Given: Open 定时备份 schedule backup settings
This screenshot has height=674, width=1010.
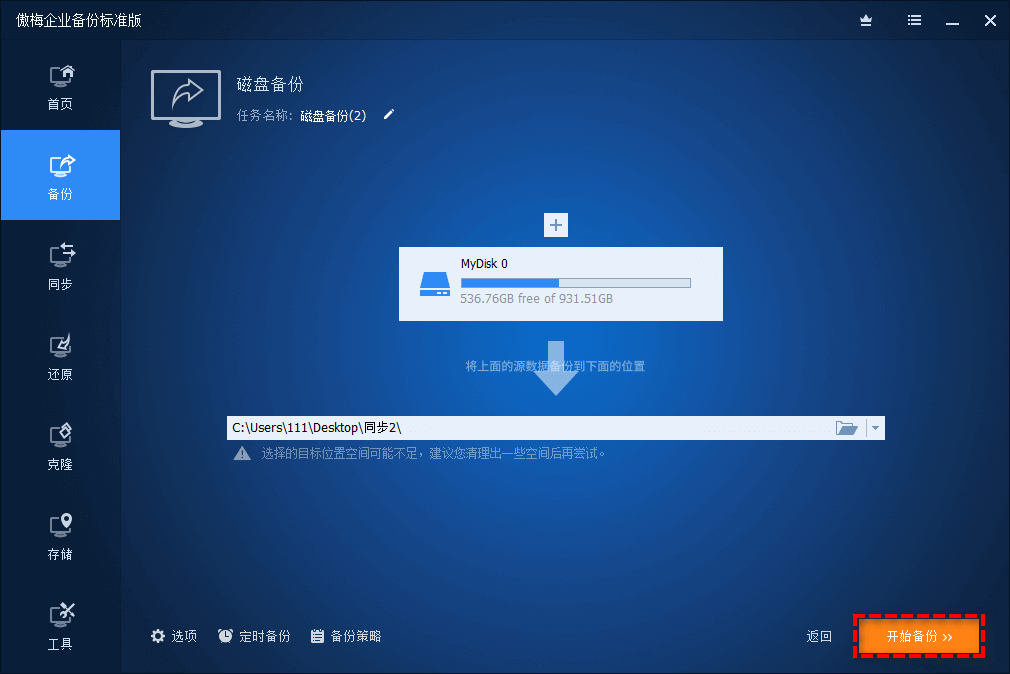Looking at the screenshot, I should (254, 636).
